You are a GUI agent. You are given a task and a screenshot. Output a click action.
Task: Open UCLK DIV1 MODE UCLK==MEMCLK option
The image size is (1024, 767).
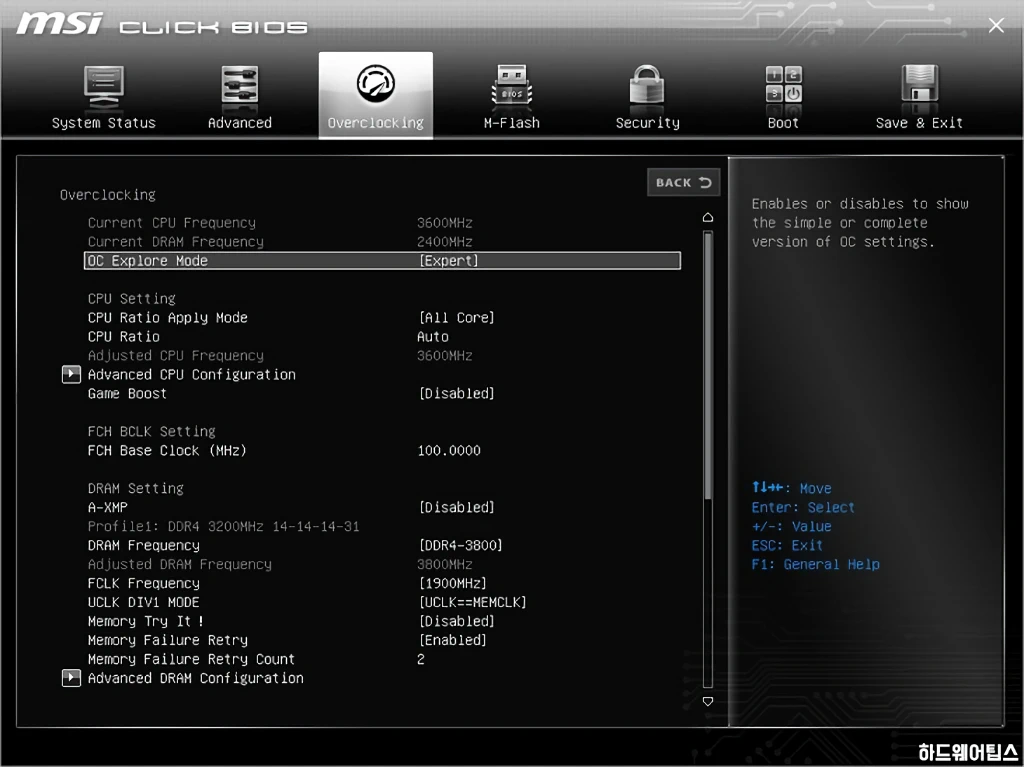[472, 602]
